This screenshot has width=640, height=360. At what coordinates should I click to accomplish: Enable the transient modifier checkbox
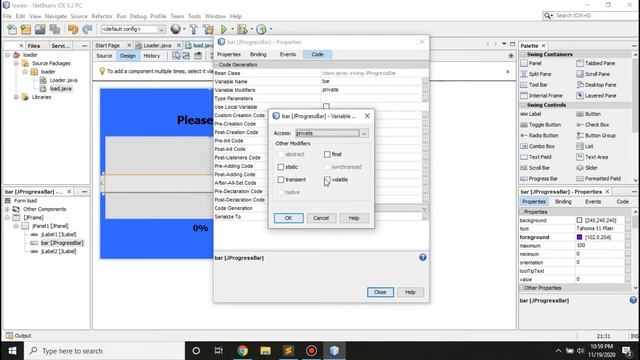pos(280,180)
